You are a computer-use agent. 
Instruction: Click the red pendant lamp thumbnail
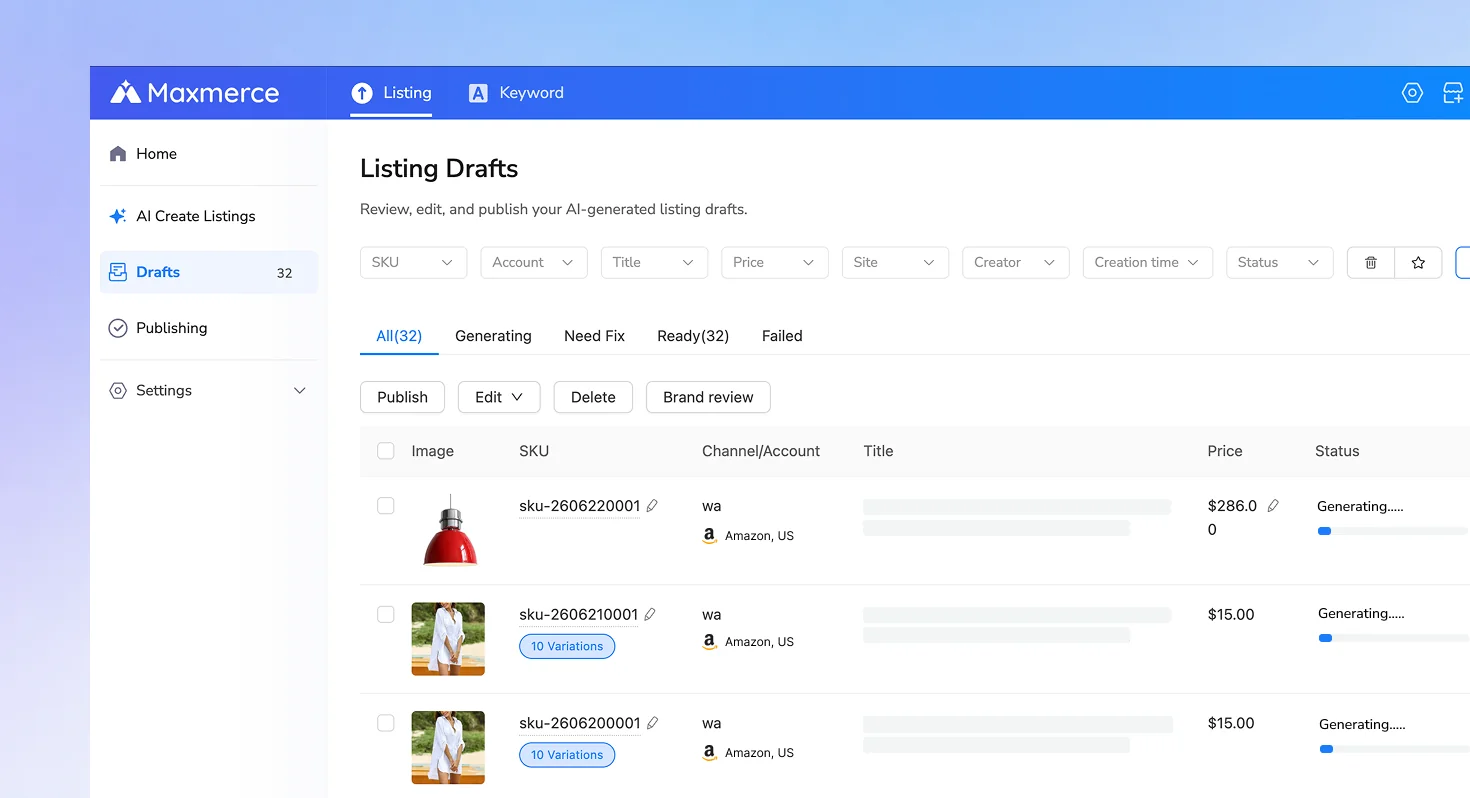(449, 530)
